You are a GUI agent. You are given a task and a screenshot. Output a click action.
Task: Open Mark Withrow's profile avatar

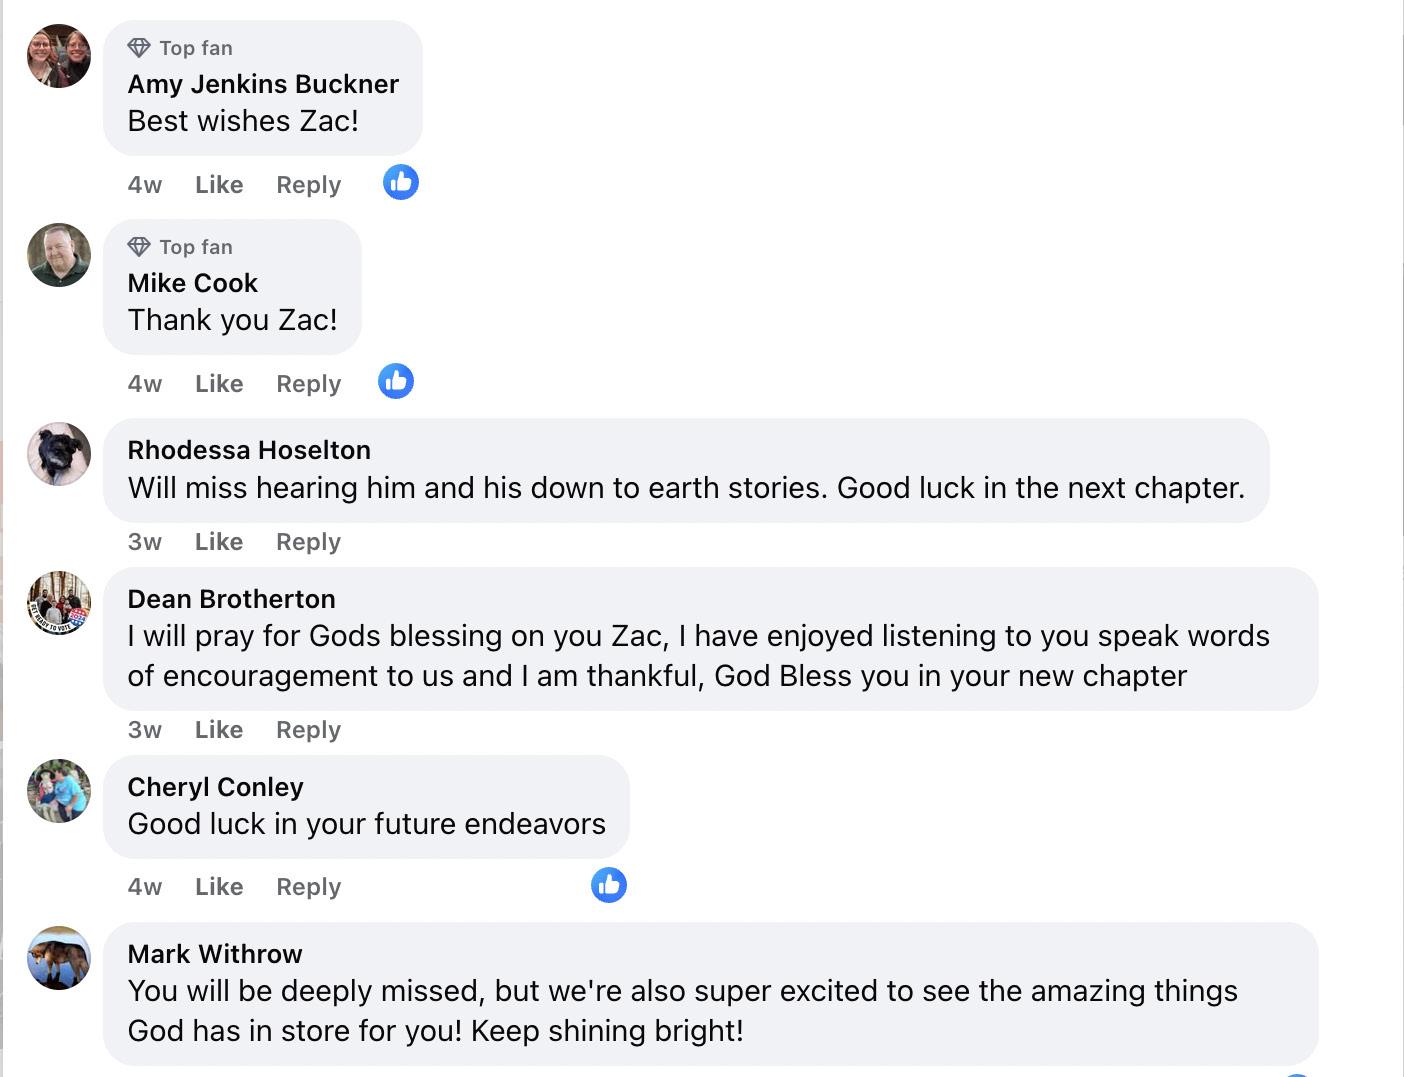click(59, 958)
